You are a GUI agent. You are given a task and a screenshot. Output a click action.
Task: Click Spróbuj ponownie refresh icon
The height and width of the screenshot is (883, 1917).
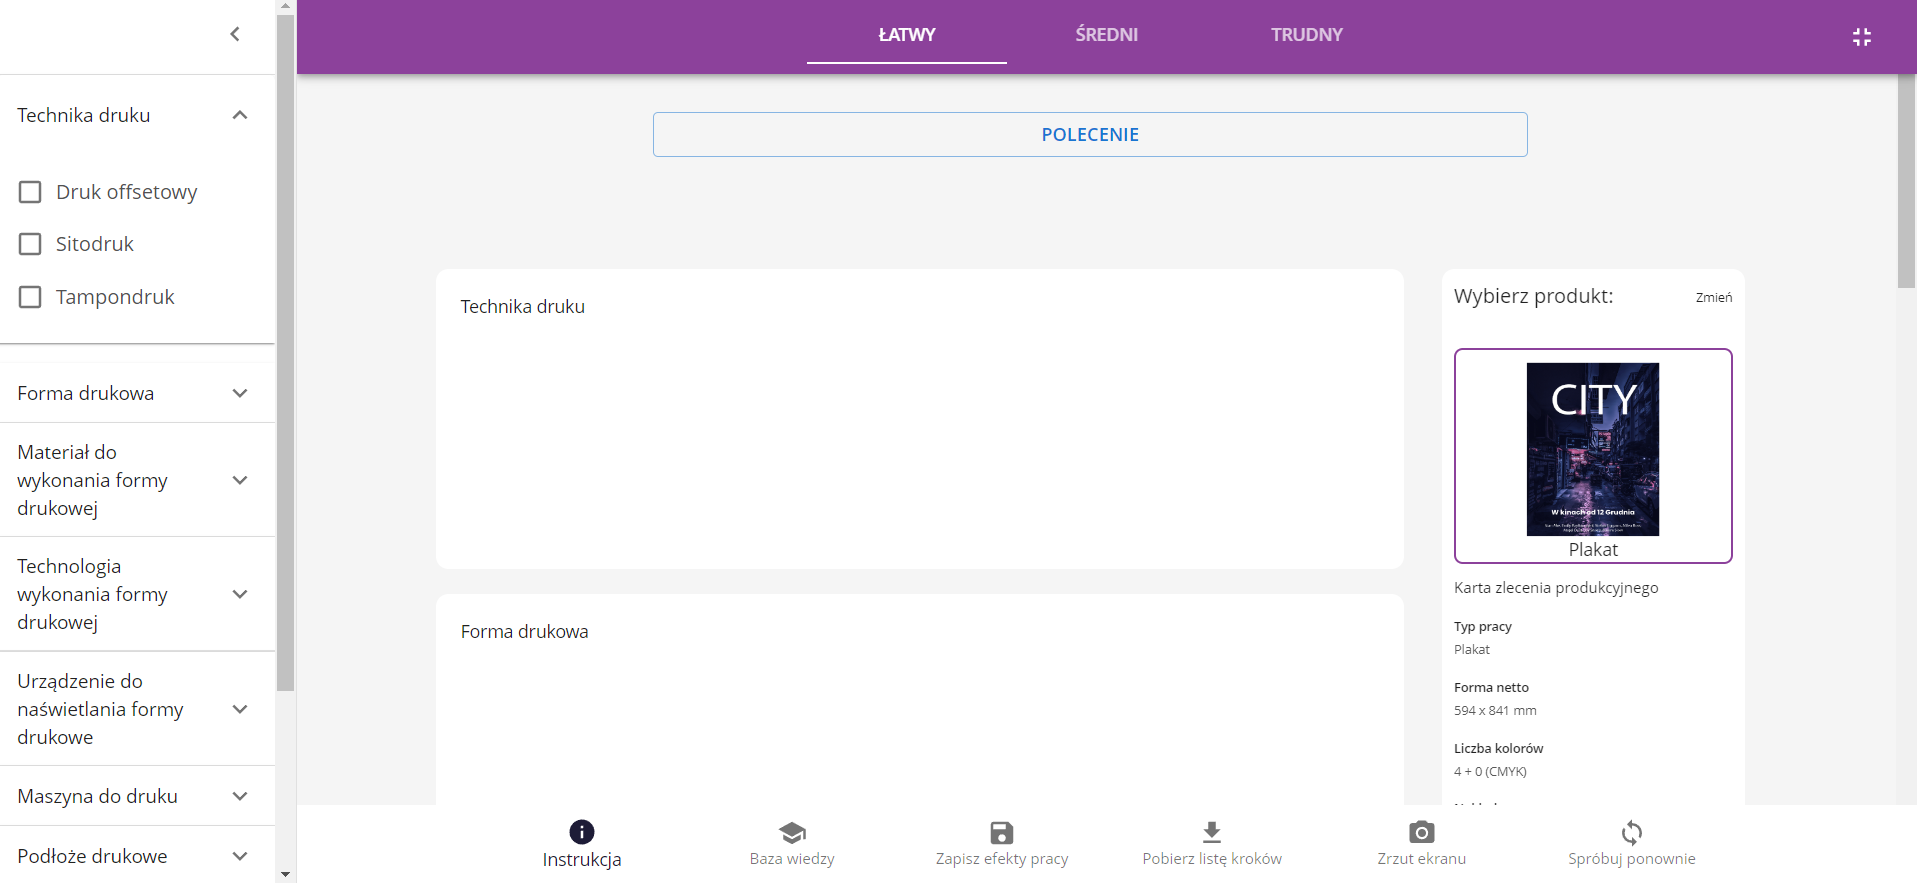[1631, 832]
